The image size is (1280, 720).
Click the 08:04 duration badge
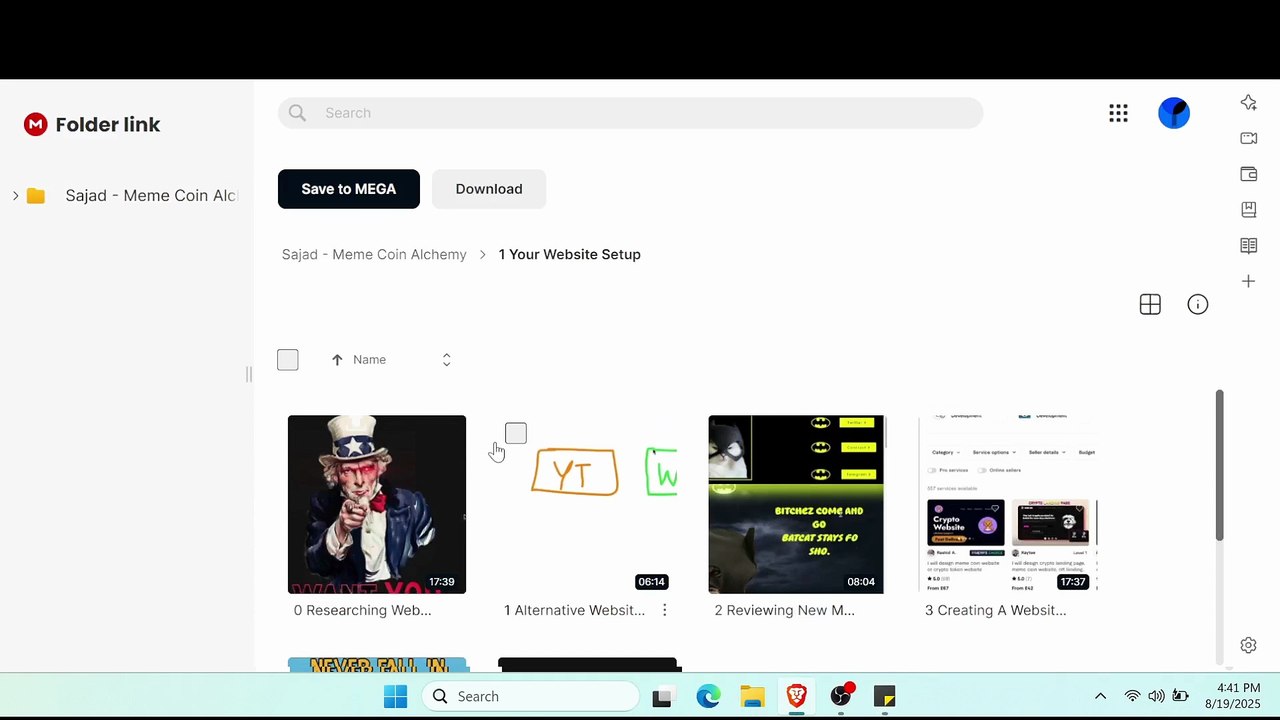tap(861, 582)
